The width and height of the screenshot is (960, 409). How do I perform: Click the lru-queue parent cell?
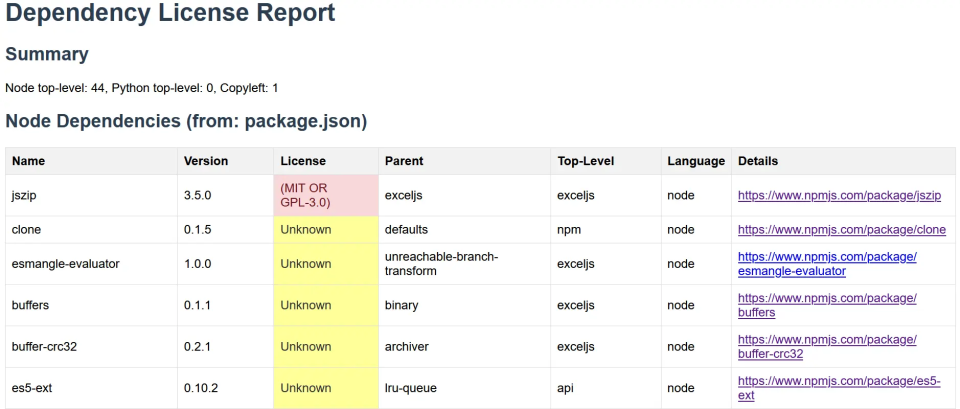(411, 388)
